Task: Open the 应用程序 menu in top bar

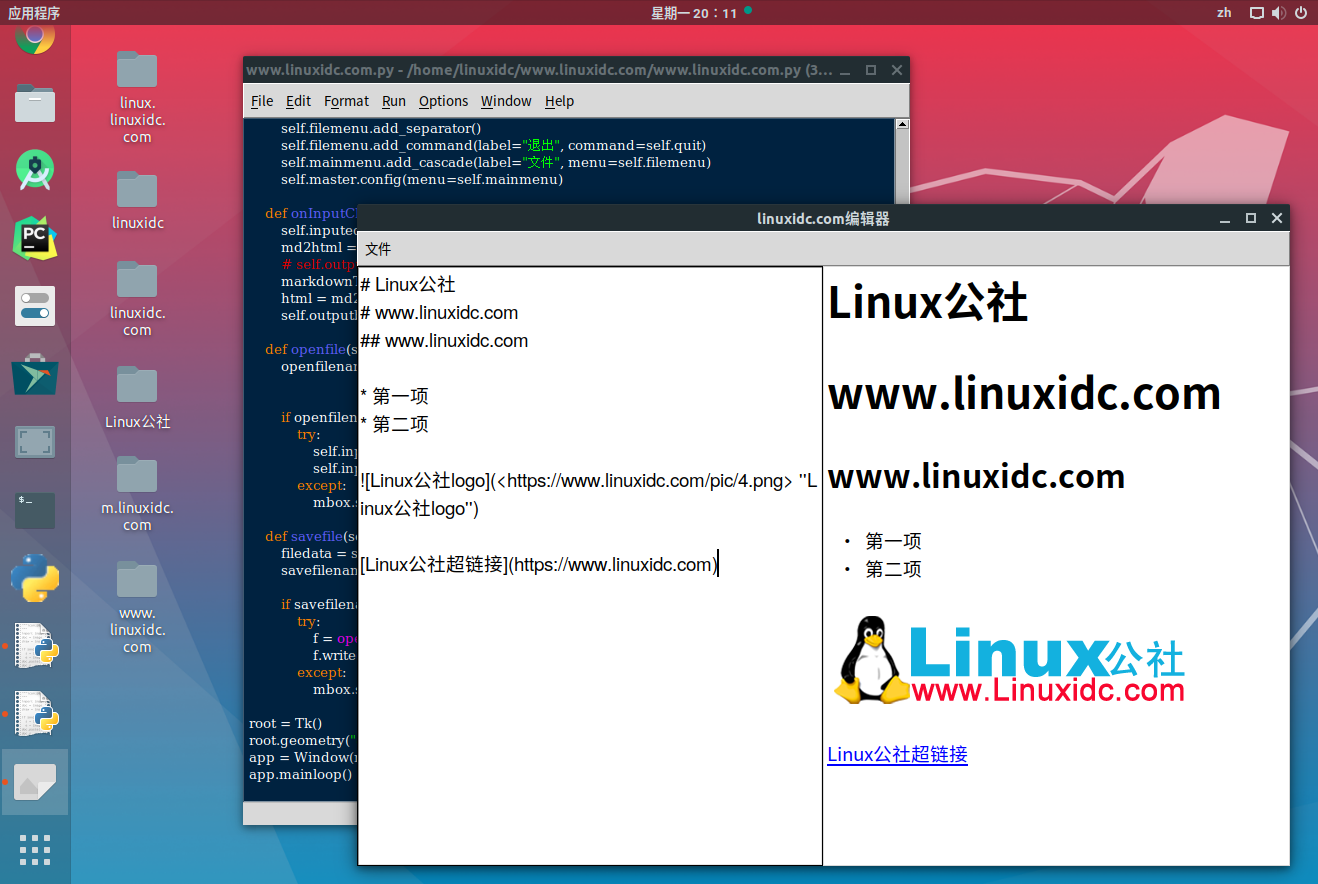Action: coord(34,13)
